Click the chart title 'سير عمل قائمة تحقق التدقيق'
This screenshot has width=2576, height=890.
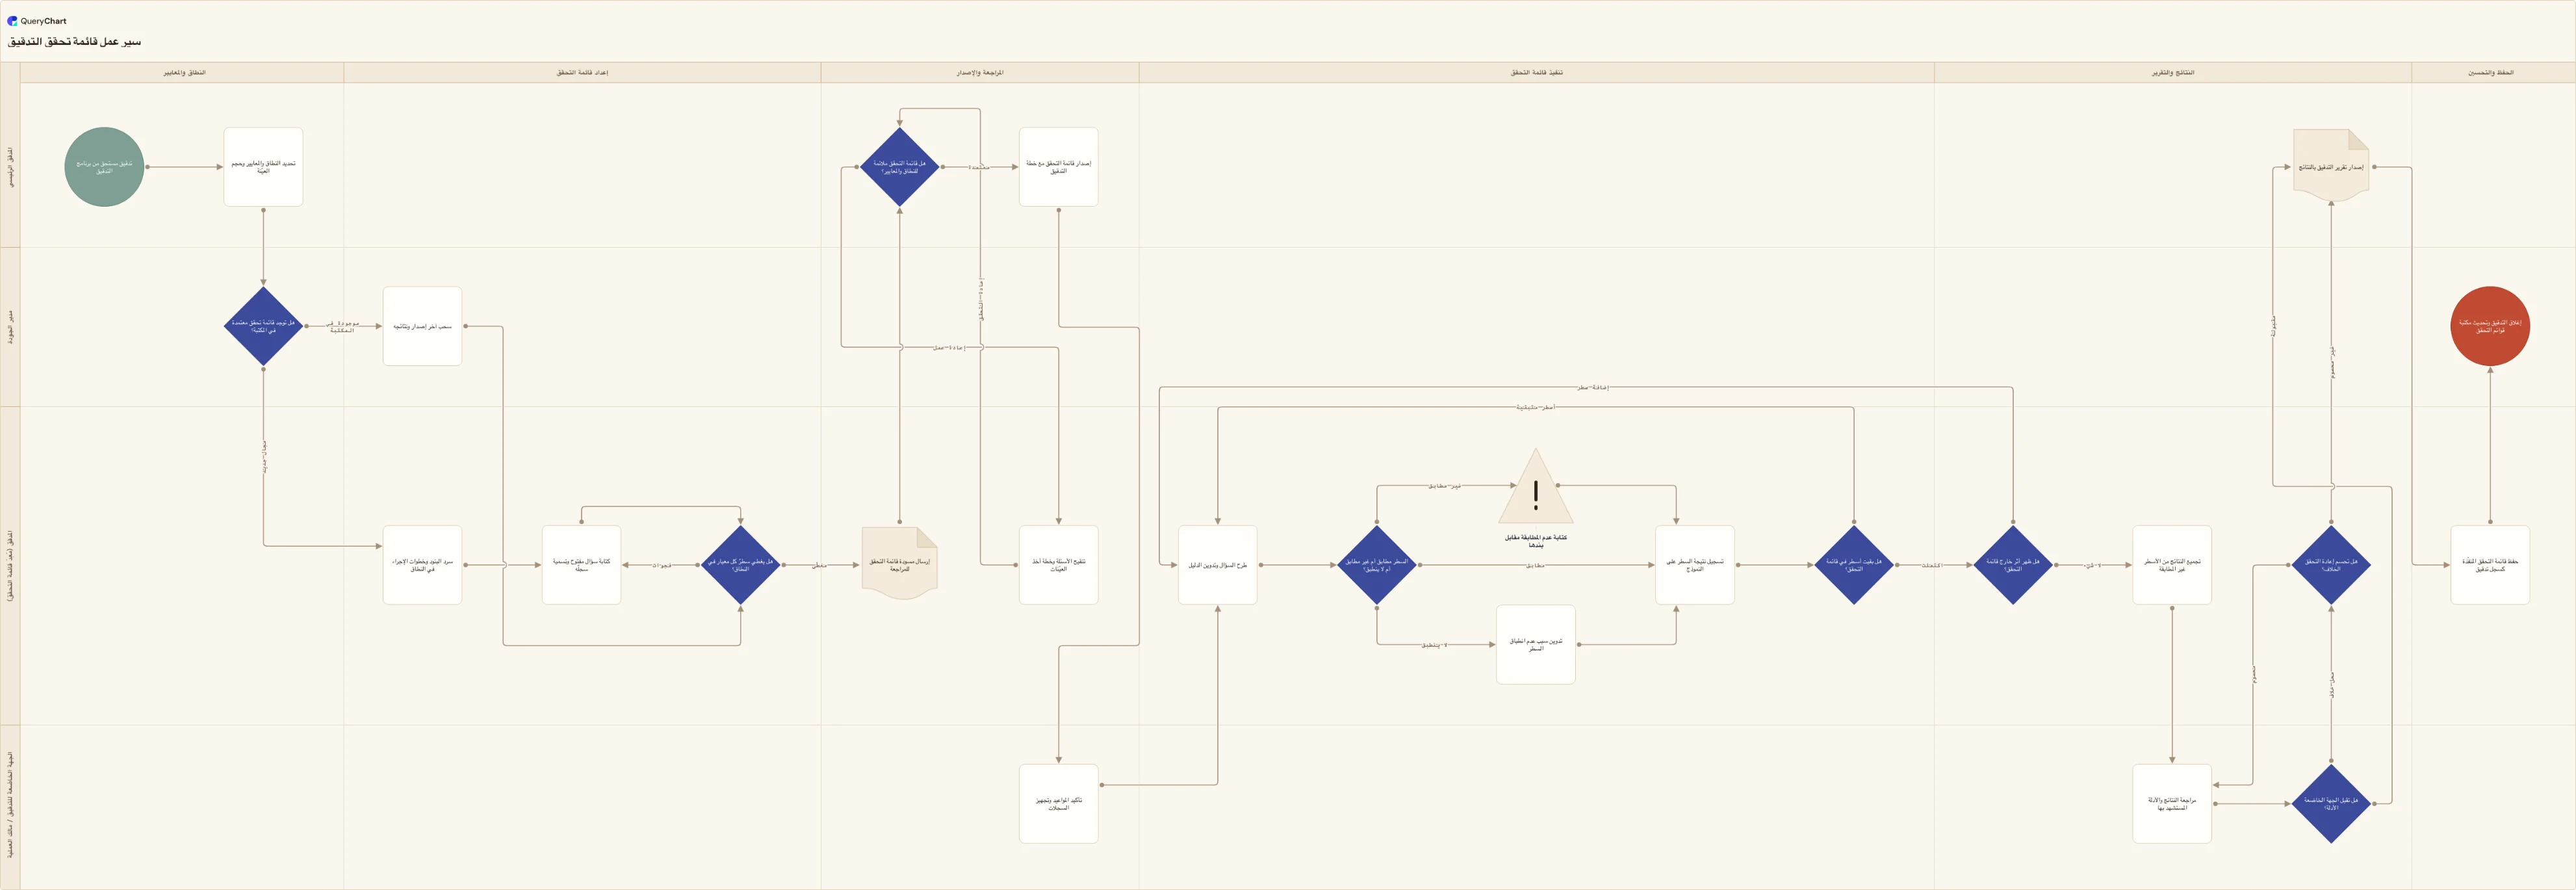(x=75, y=42)
